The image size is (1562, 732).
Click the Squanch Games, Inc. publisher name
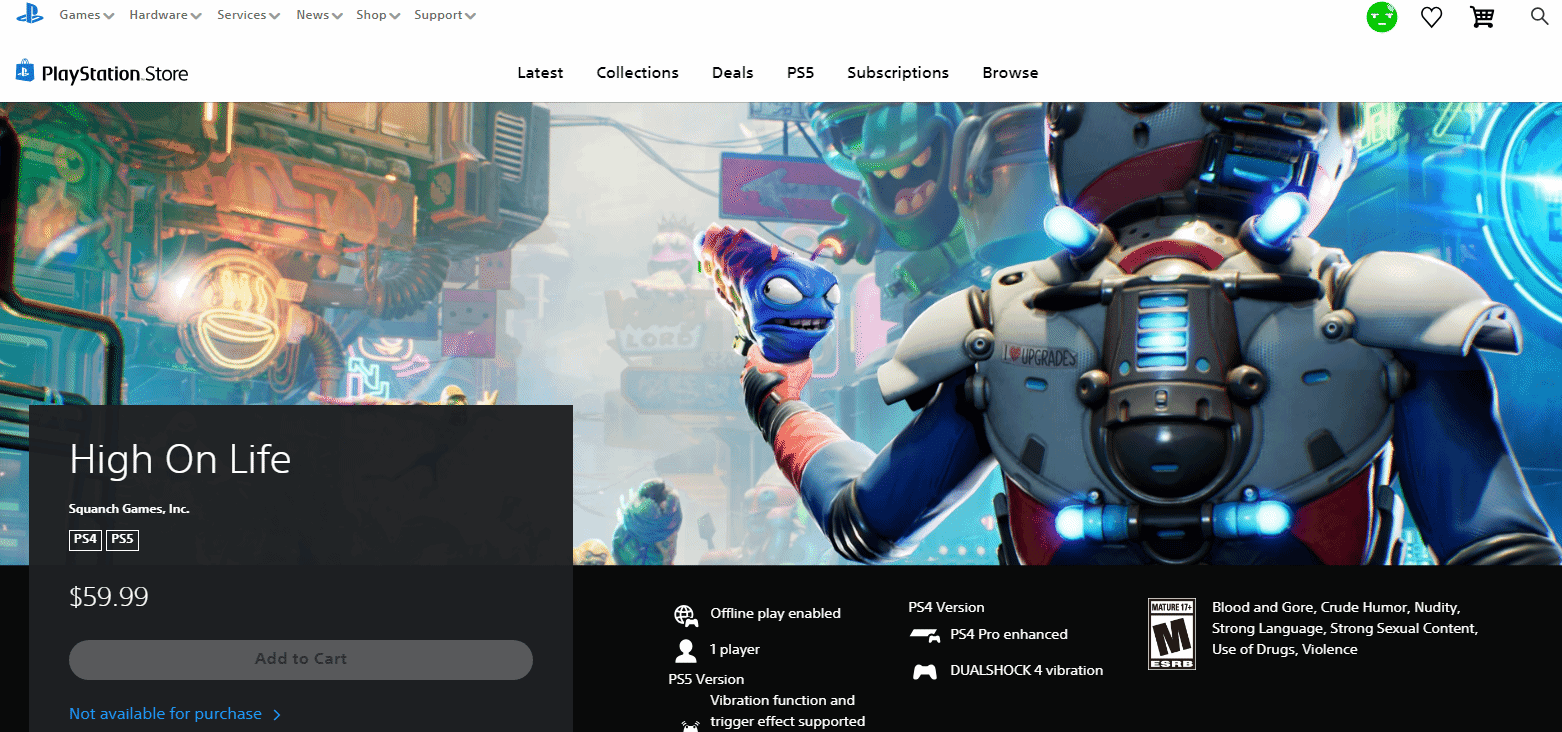[x=129, y=509]
